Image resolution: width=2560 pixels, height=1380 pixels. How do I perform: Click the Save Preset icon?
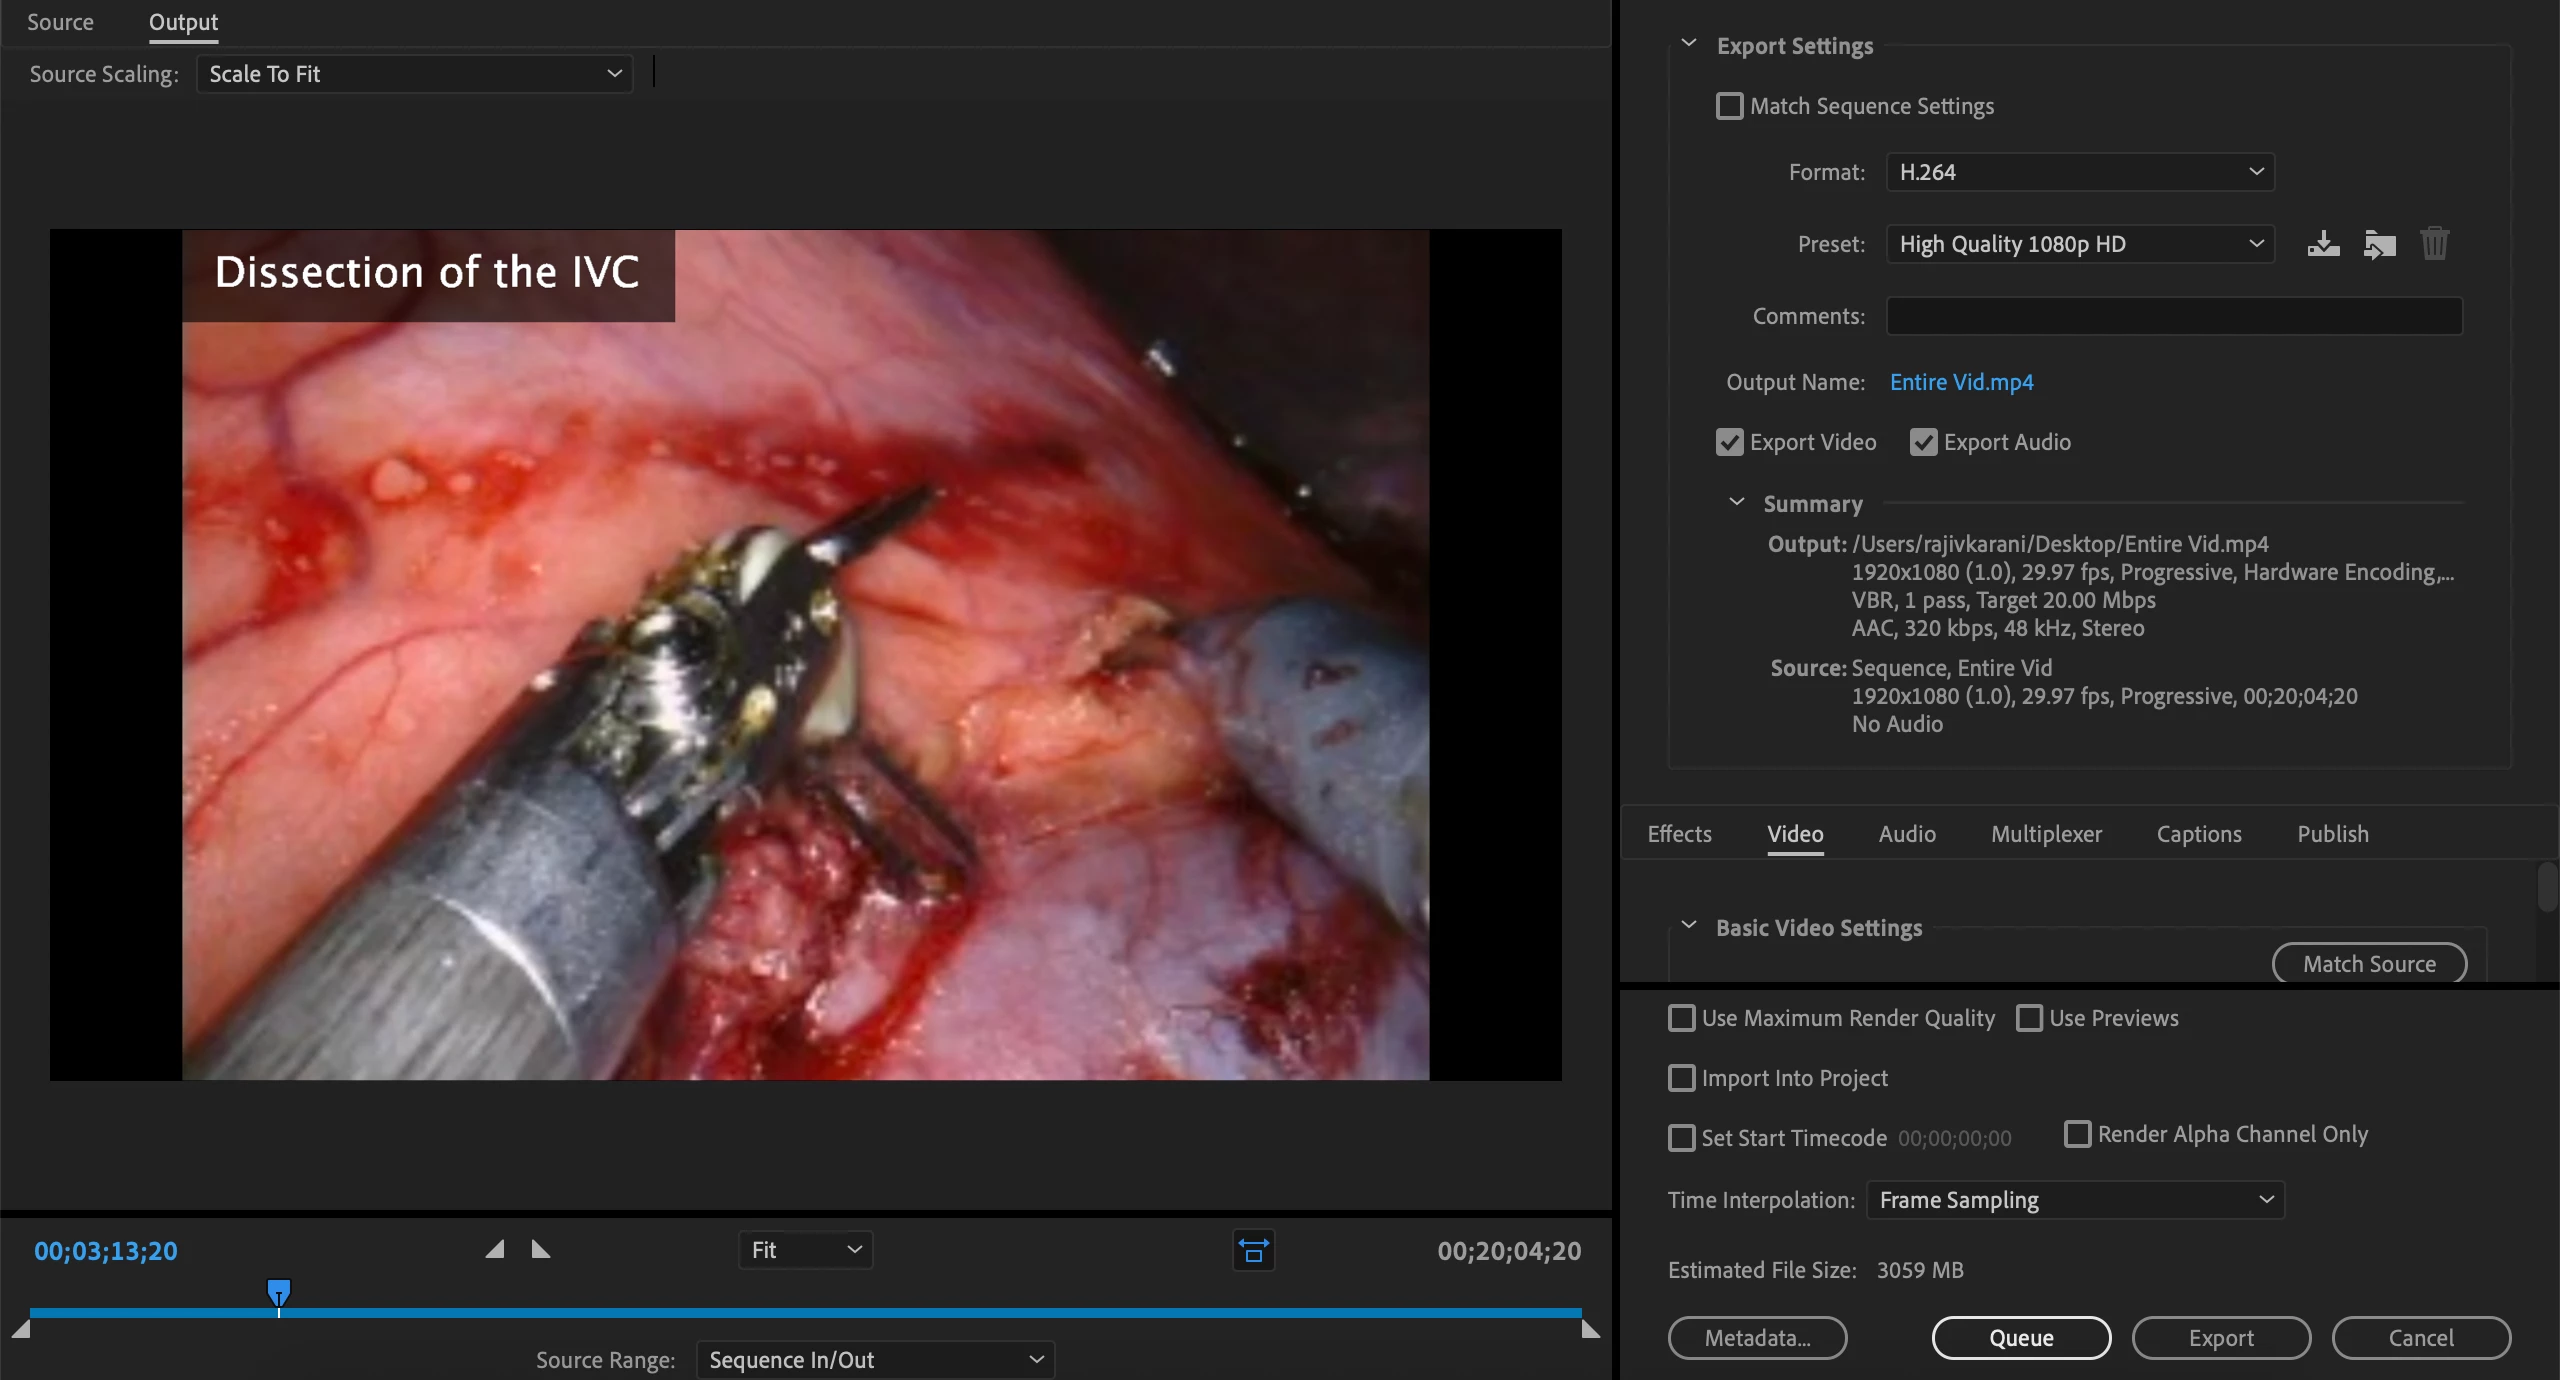[2323, 244]
